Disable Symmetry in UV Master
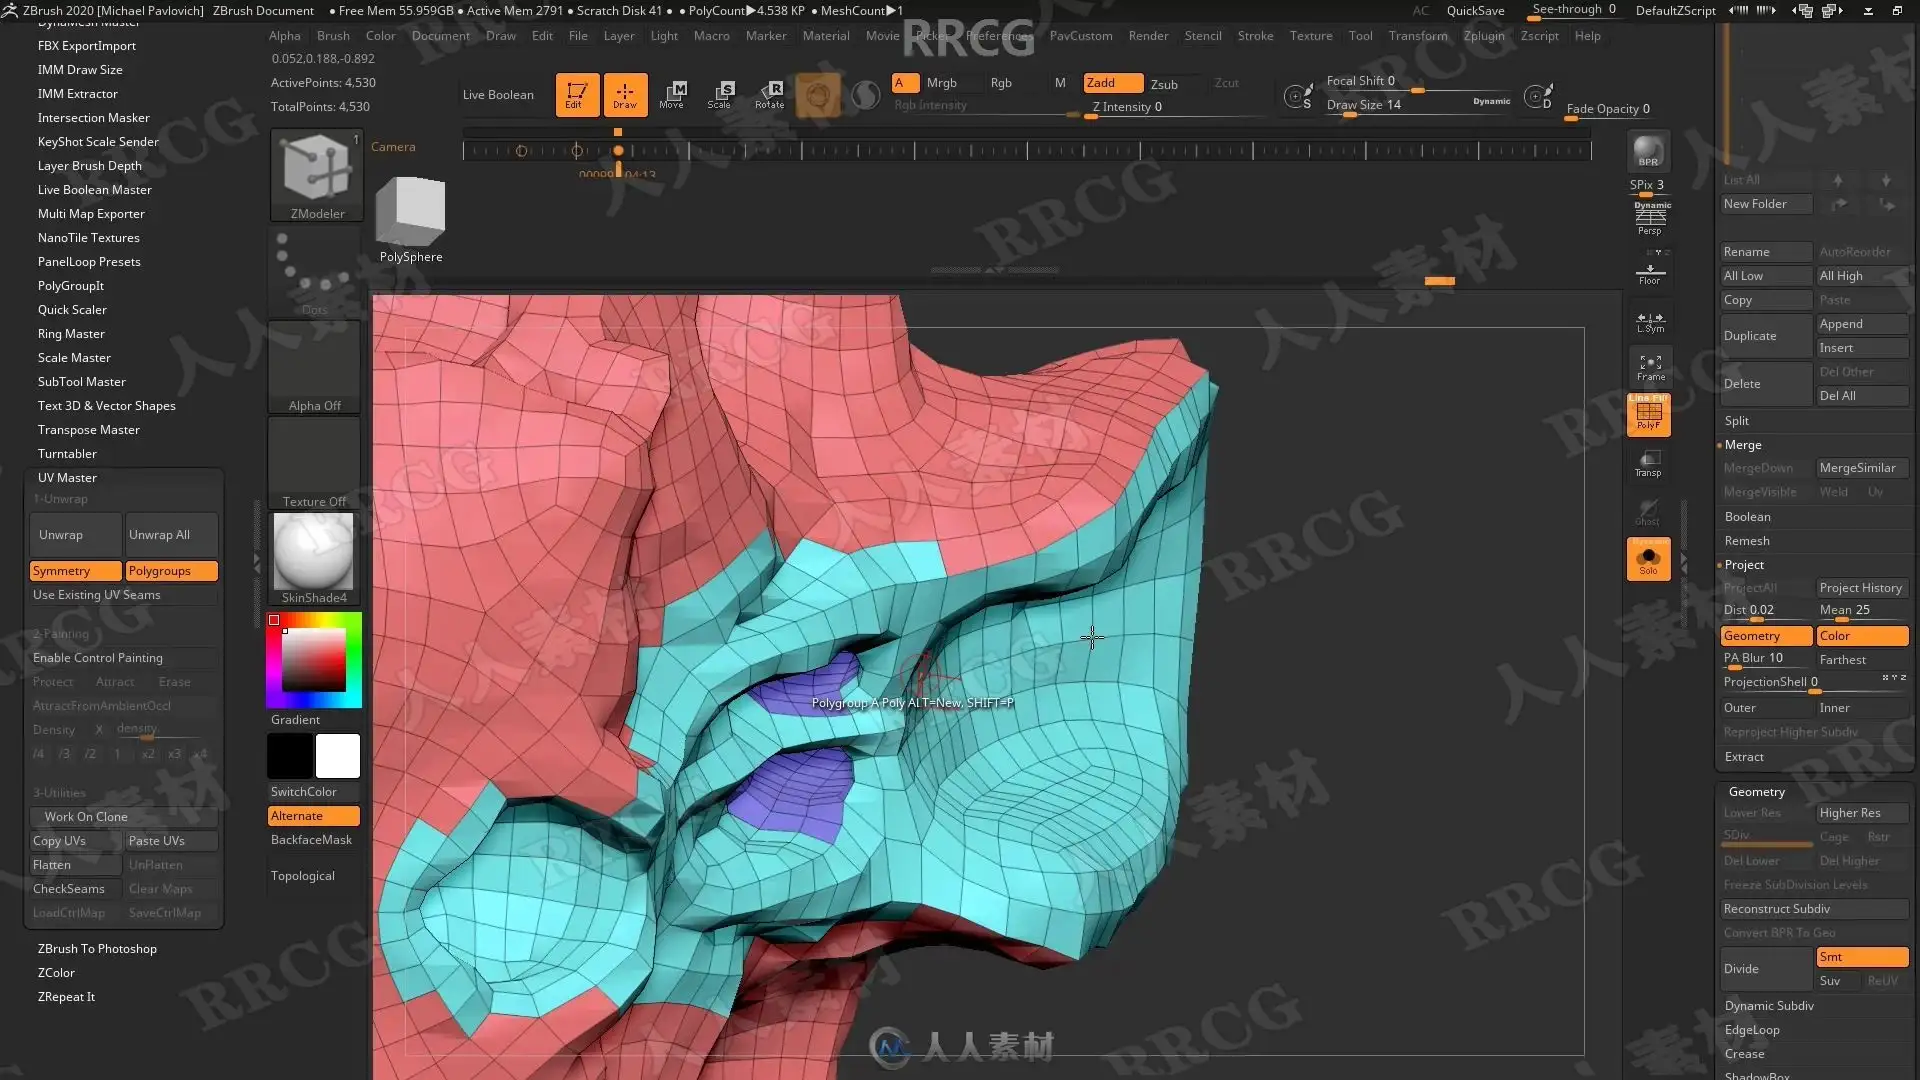 (75, 571)
